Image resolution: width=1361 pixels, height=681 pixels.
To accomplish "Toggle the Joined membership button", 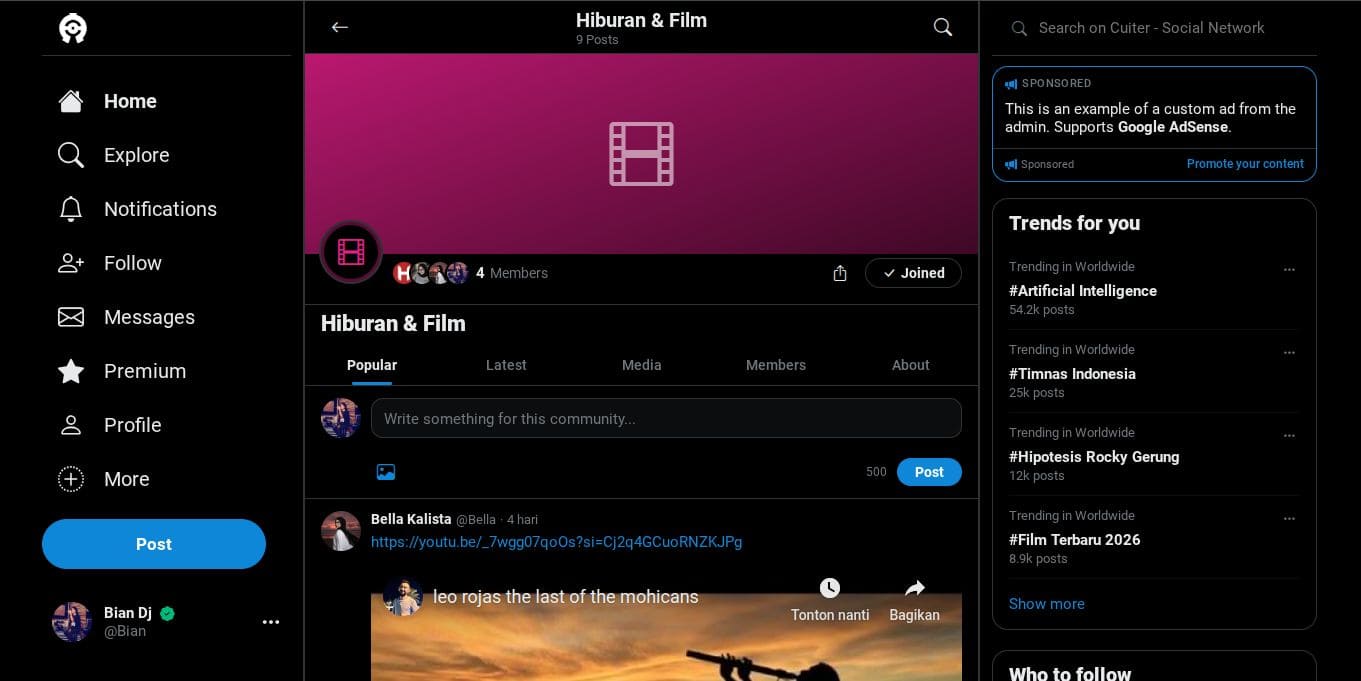I will pyautogui.click(x=912, y=273).
